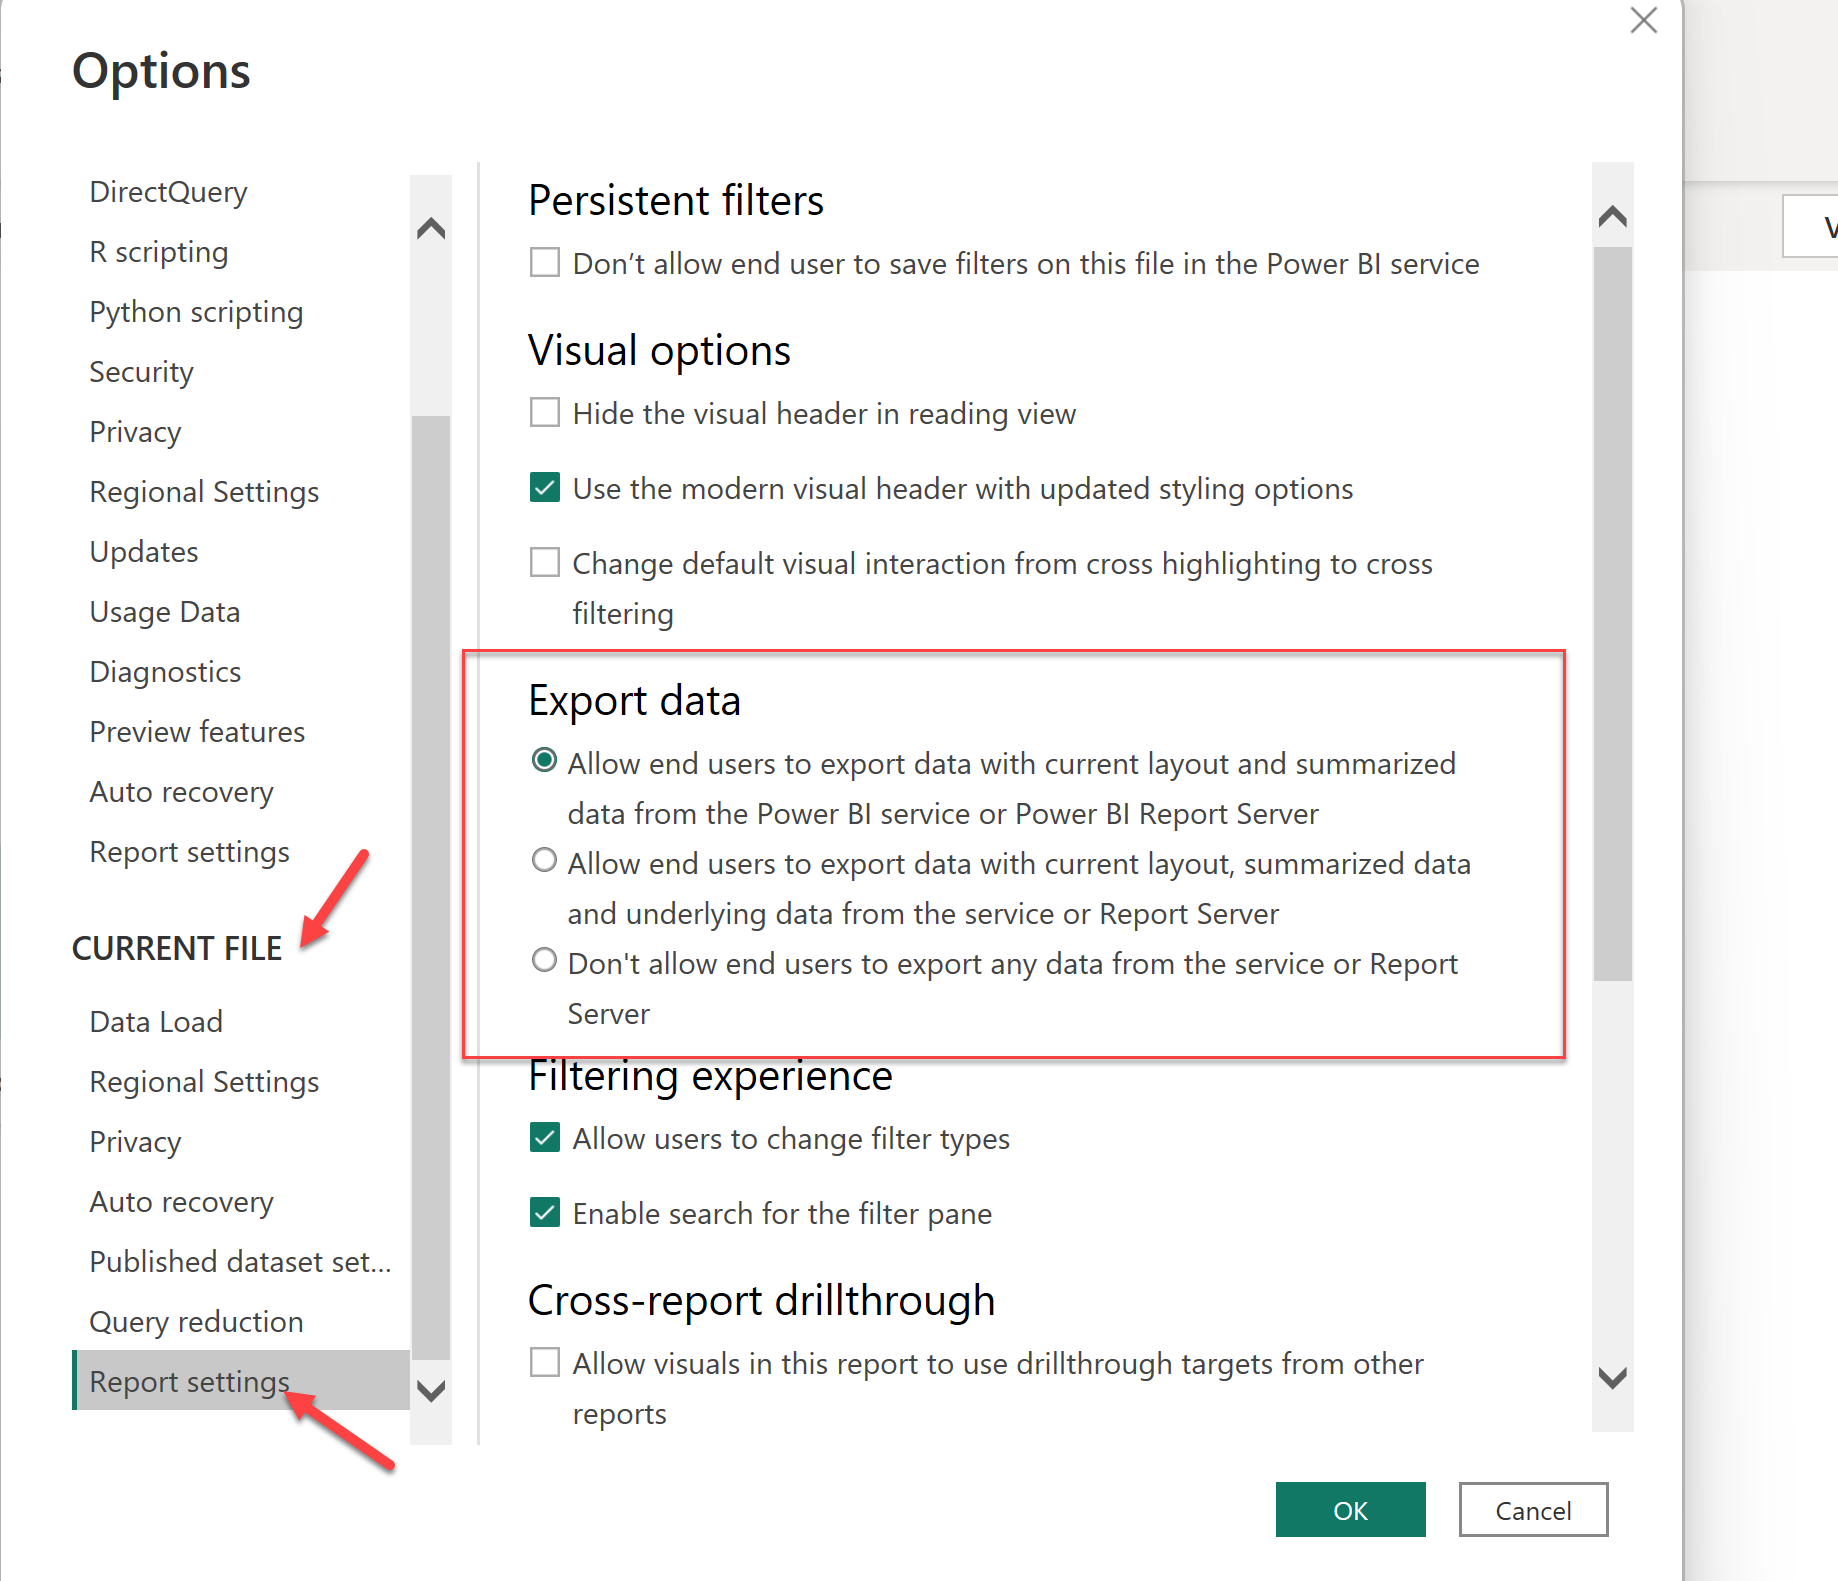Open the DirectQuery options page
This screenshot has width=1838, height=1581.
coord(168,192)
